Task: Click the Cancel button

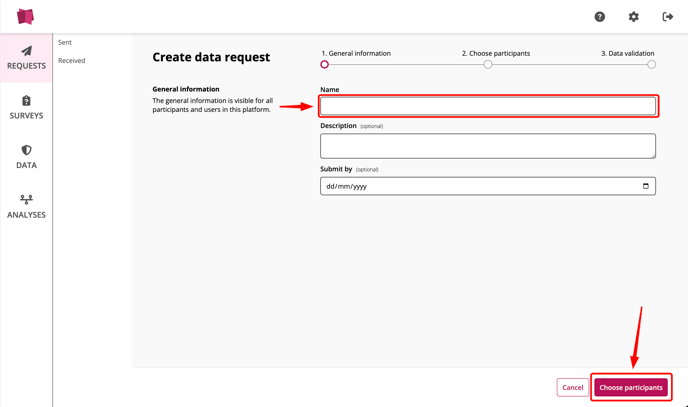Action: tap(573, 387)
